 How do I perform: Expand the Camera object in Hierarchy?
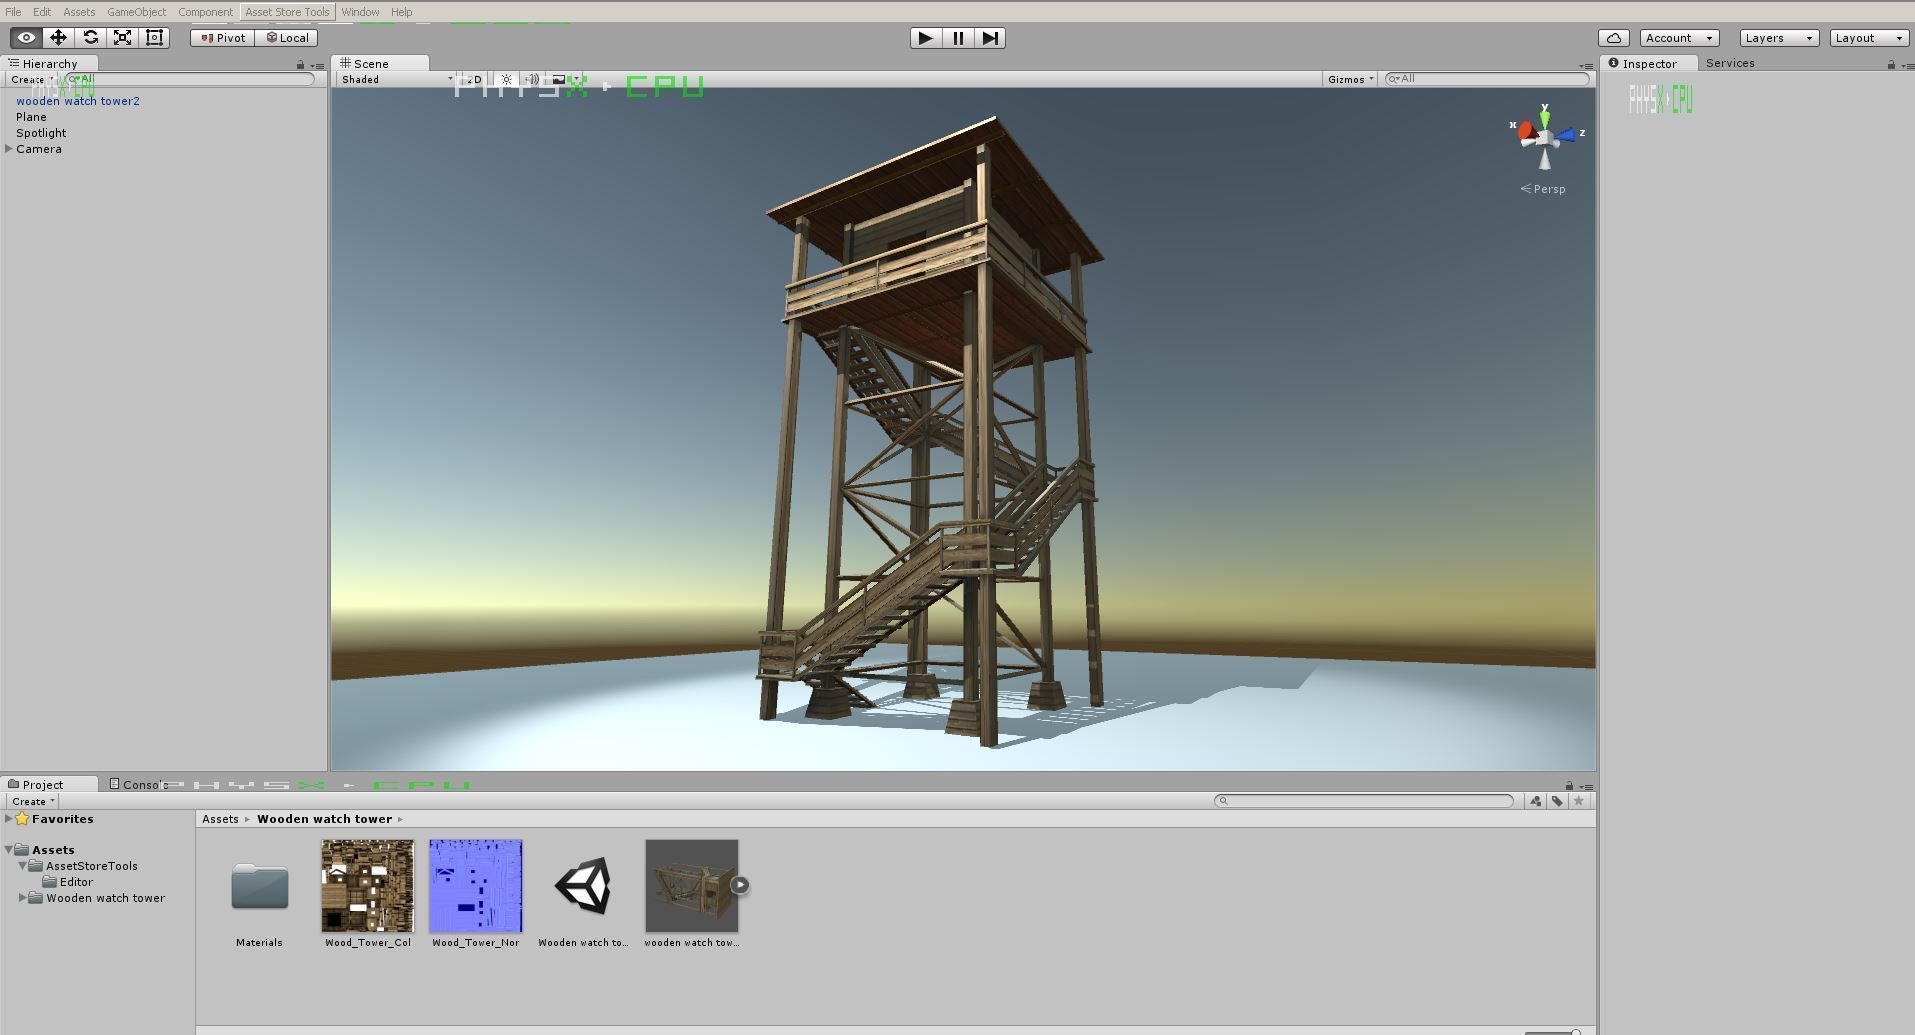(9, 149)
